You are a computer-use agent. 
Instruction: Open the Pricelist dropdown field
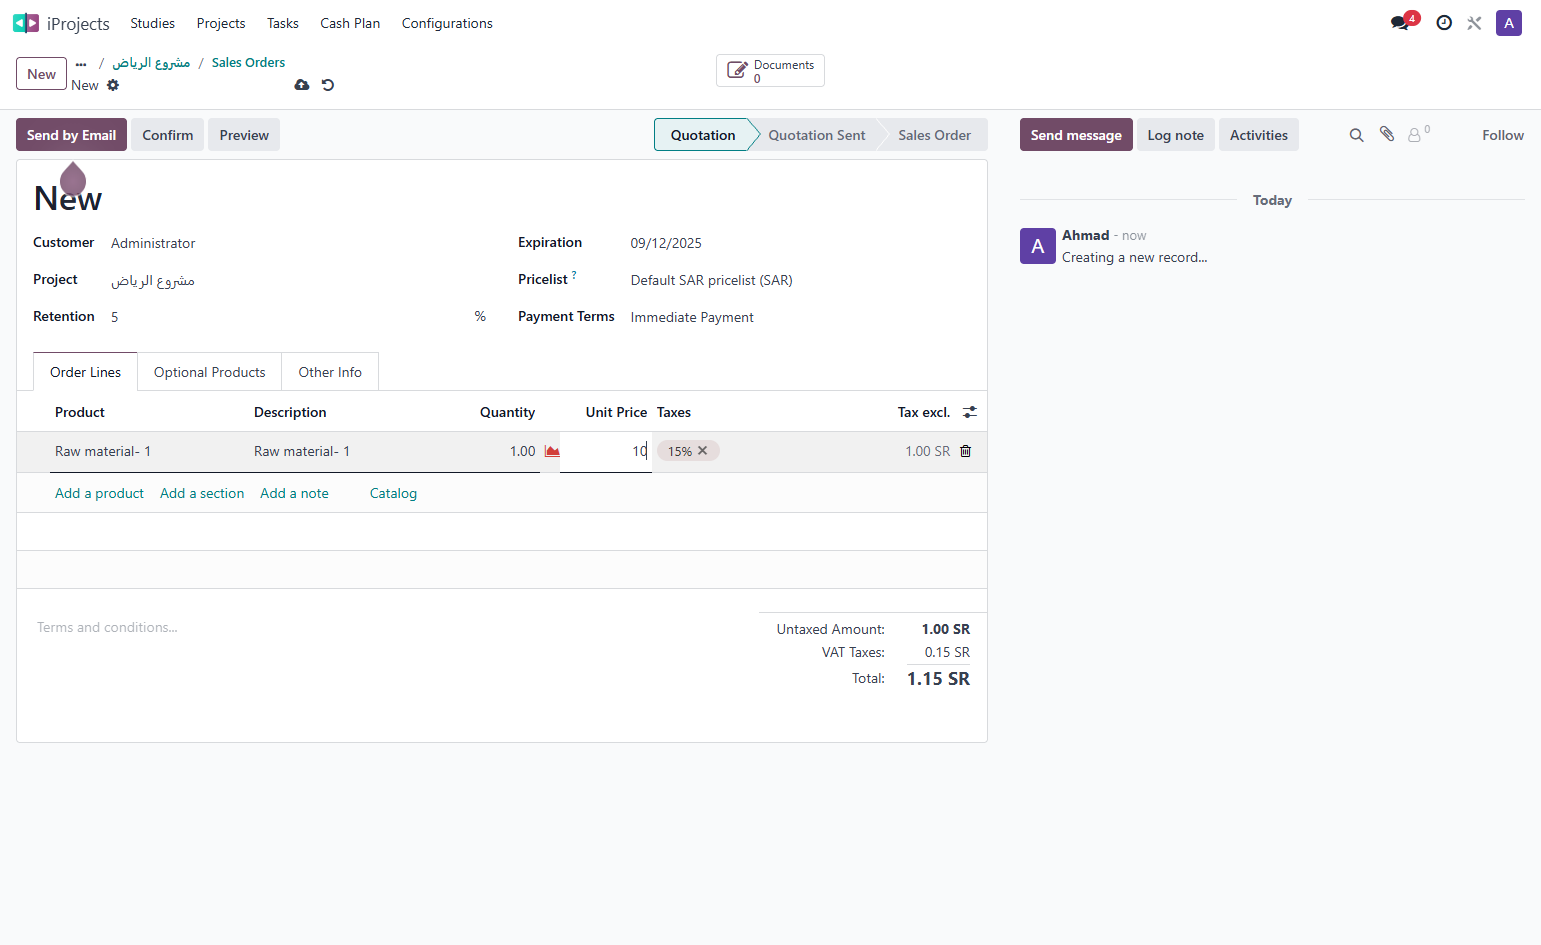coord(800,280)
